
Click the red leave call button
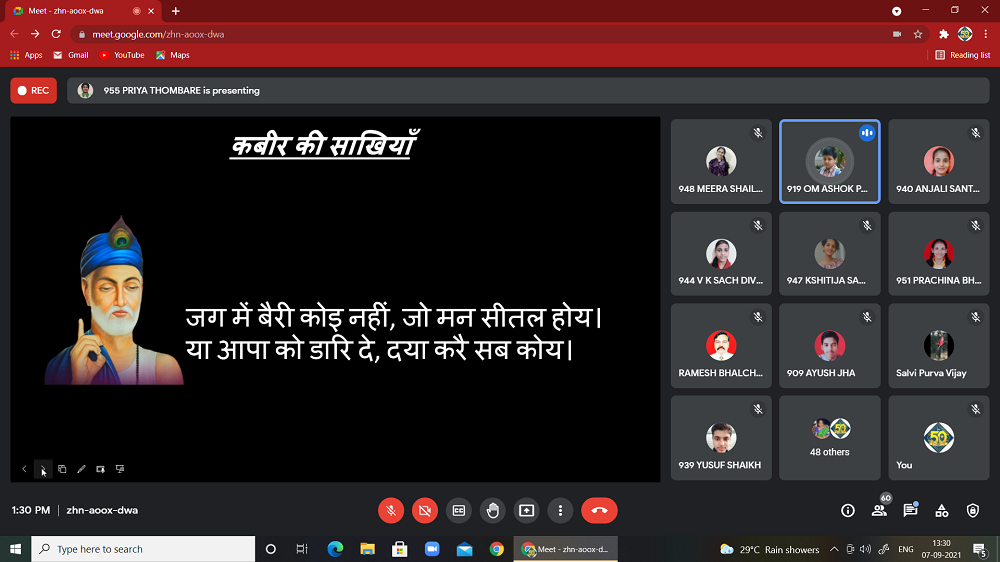tap(599, 510)
